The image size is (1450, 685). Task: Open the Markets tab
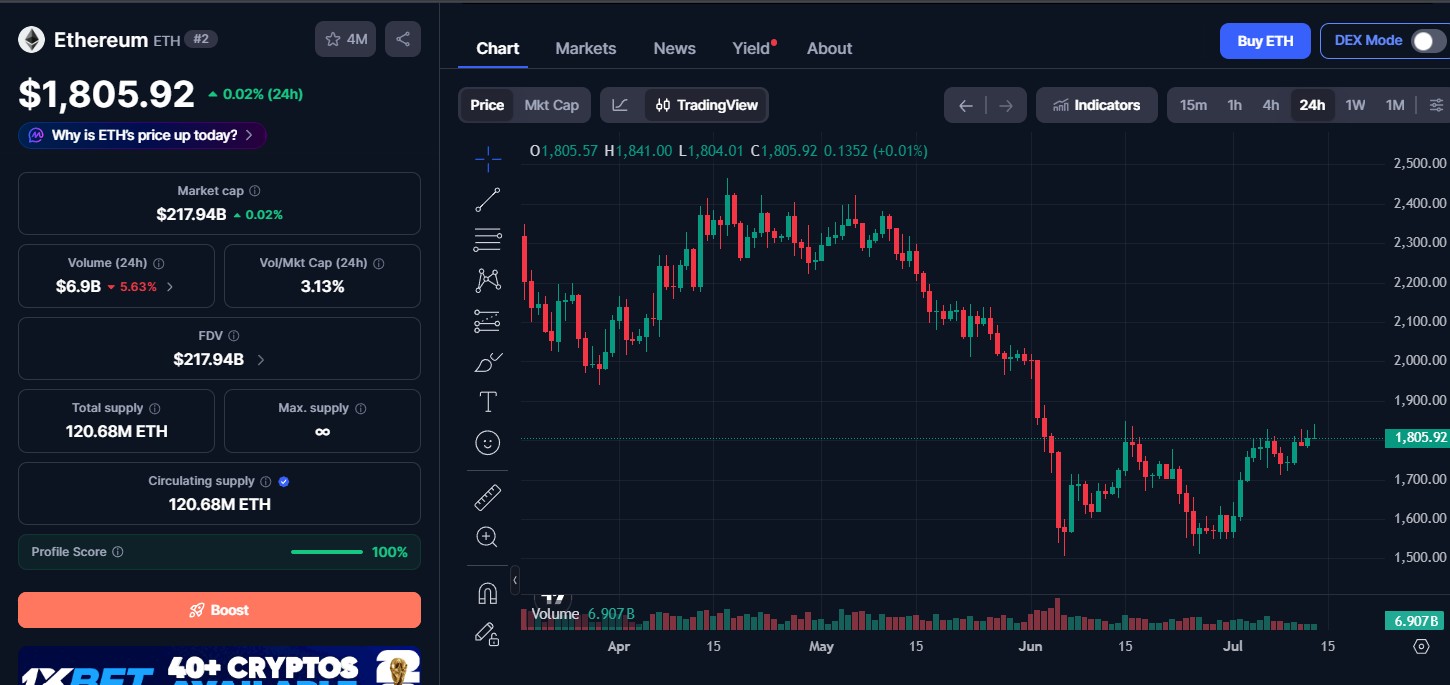click(586, 48)
